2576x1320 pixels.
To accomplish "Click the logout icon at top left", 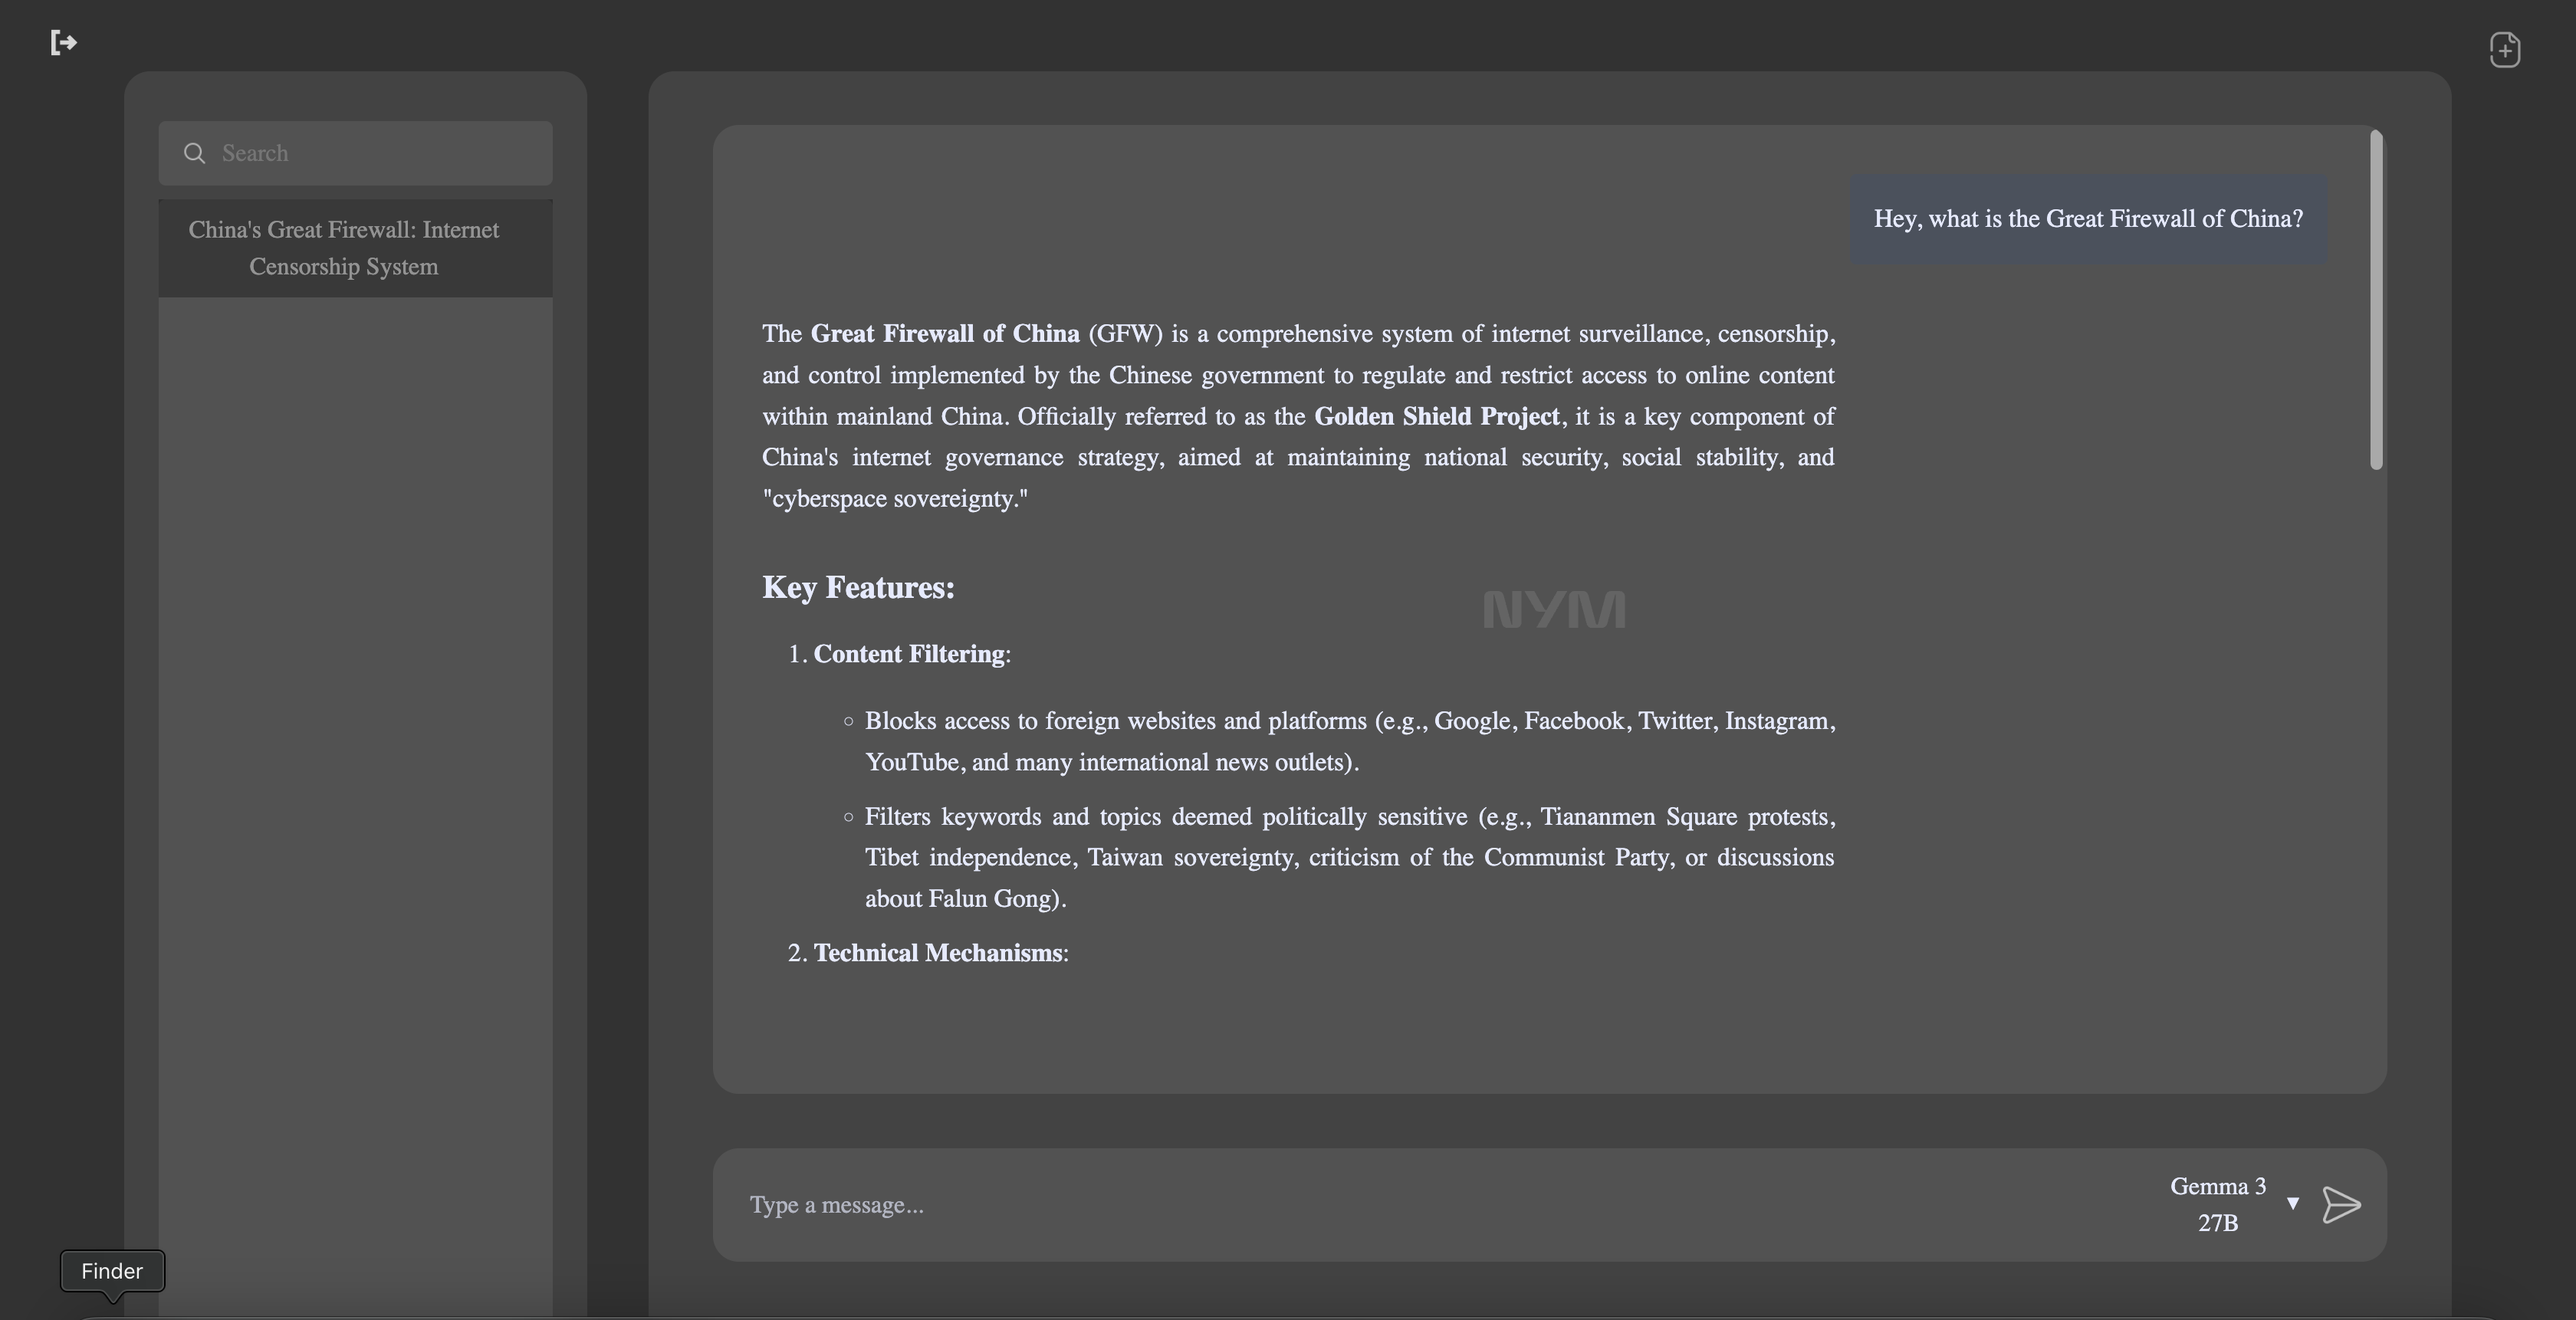I will click(x=63, y=42).
